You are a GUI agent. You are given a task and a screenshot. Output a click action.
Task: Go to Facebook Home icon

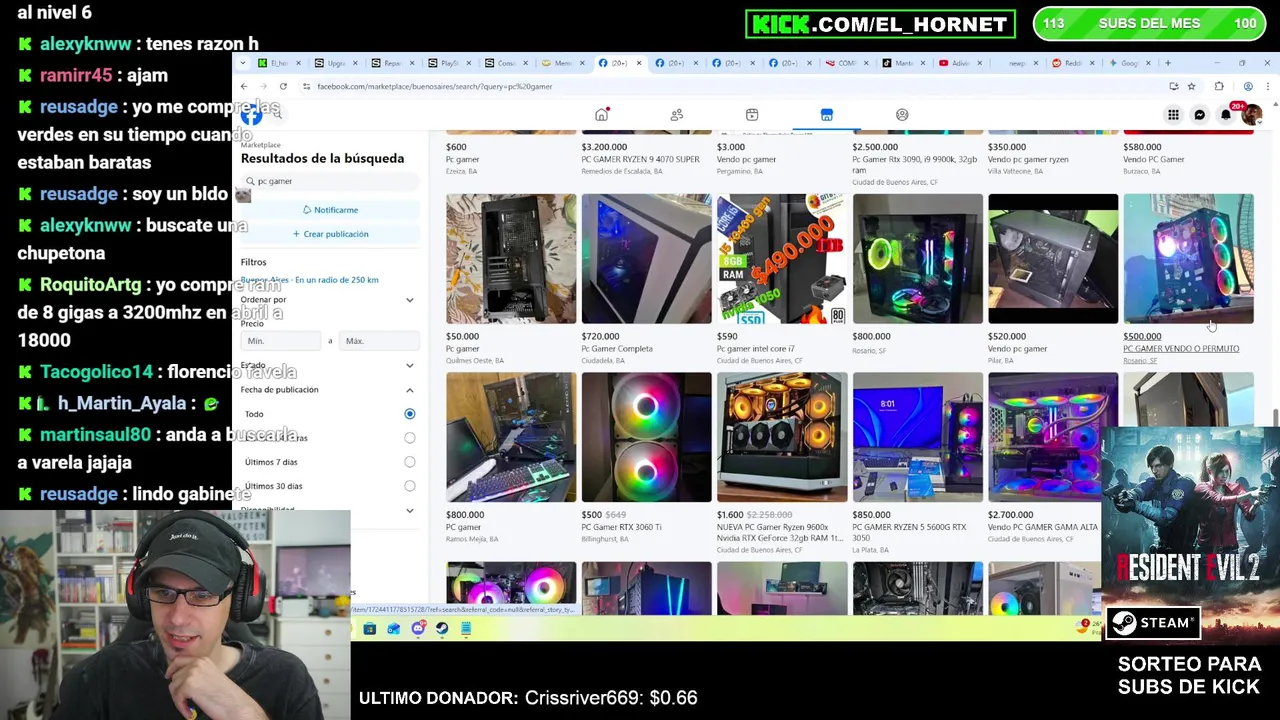(x=601, y=115)
